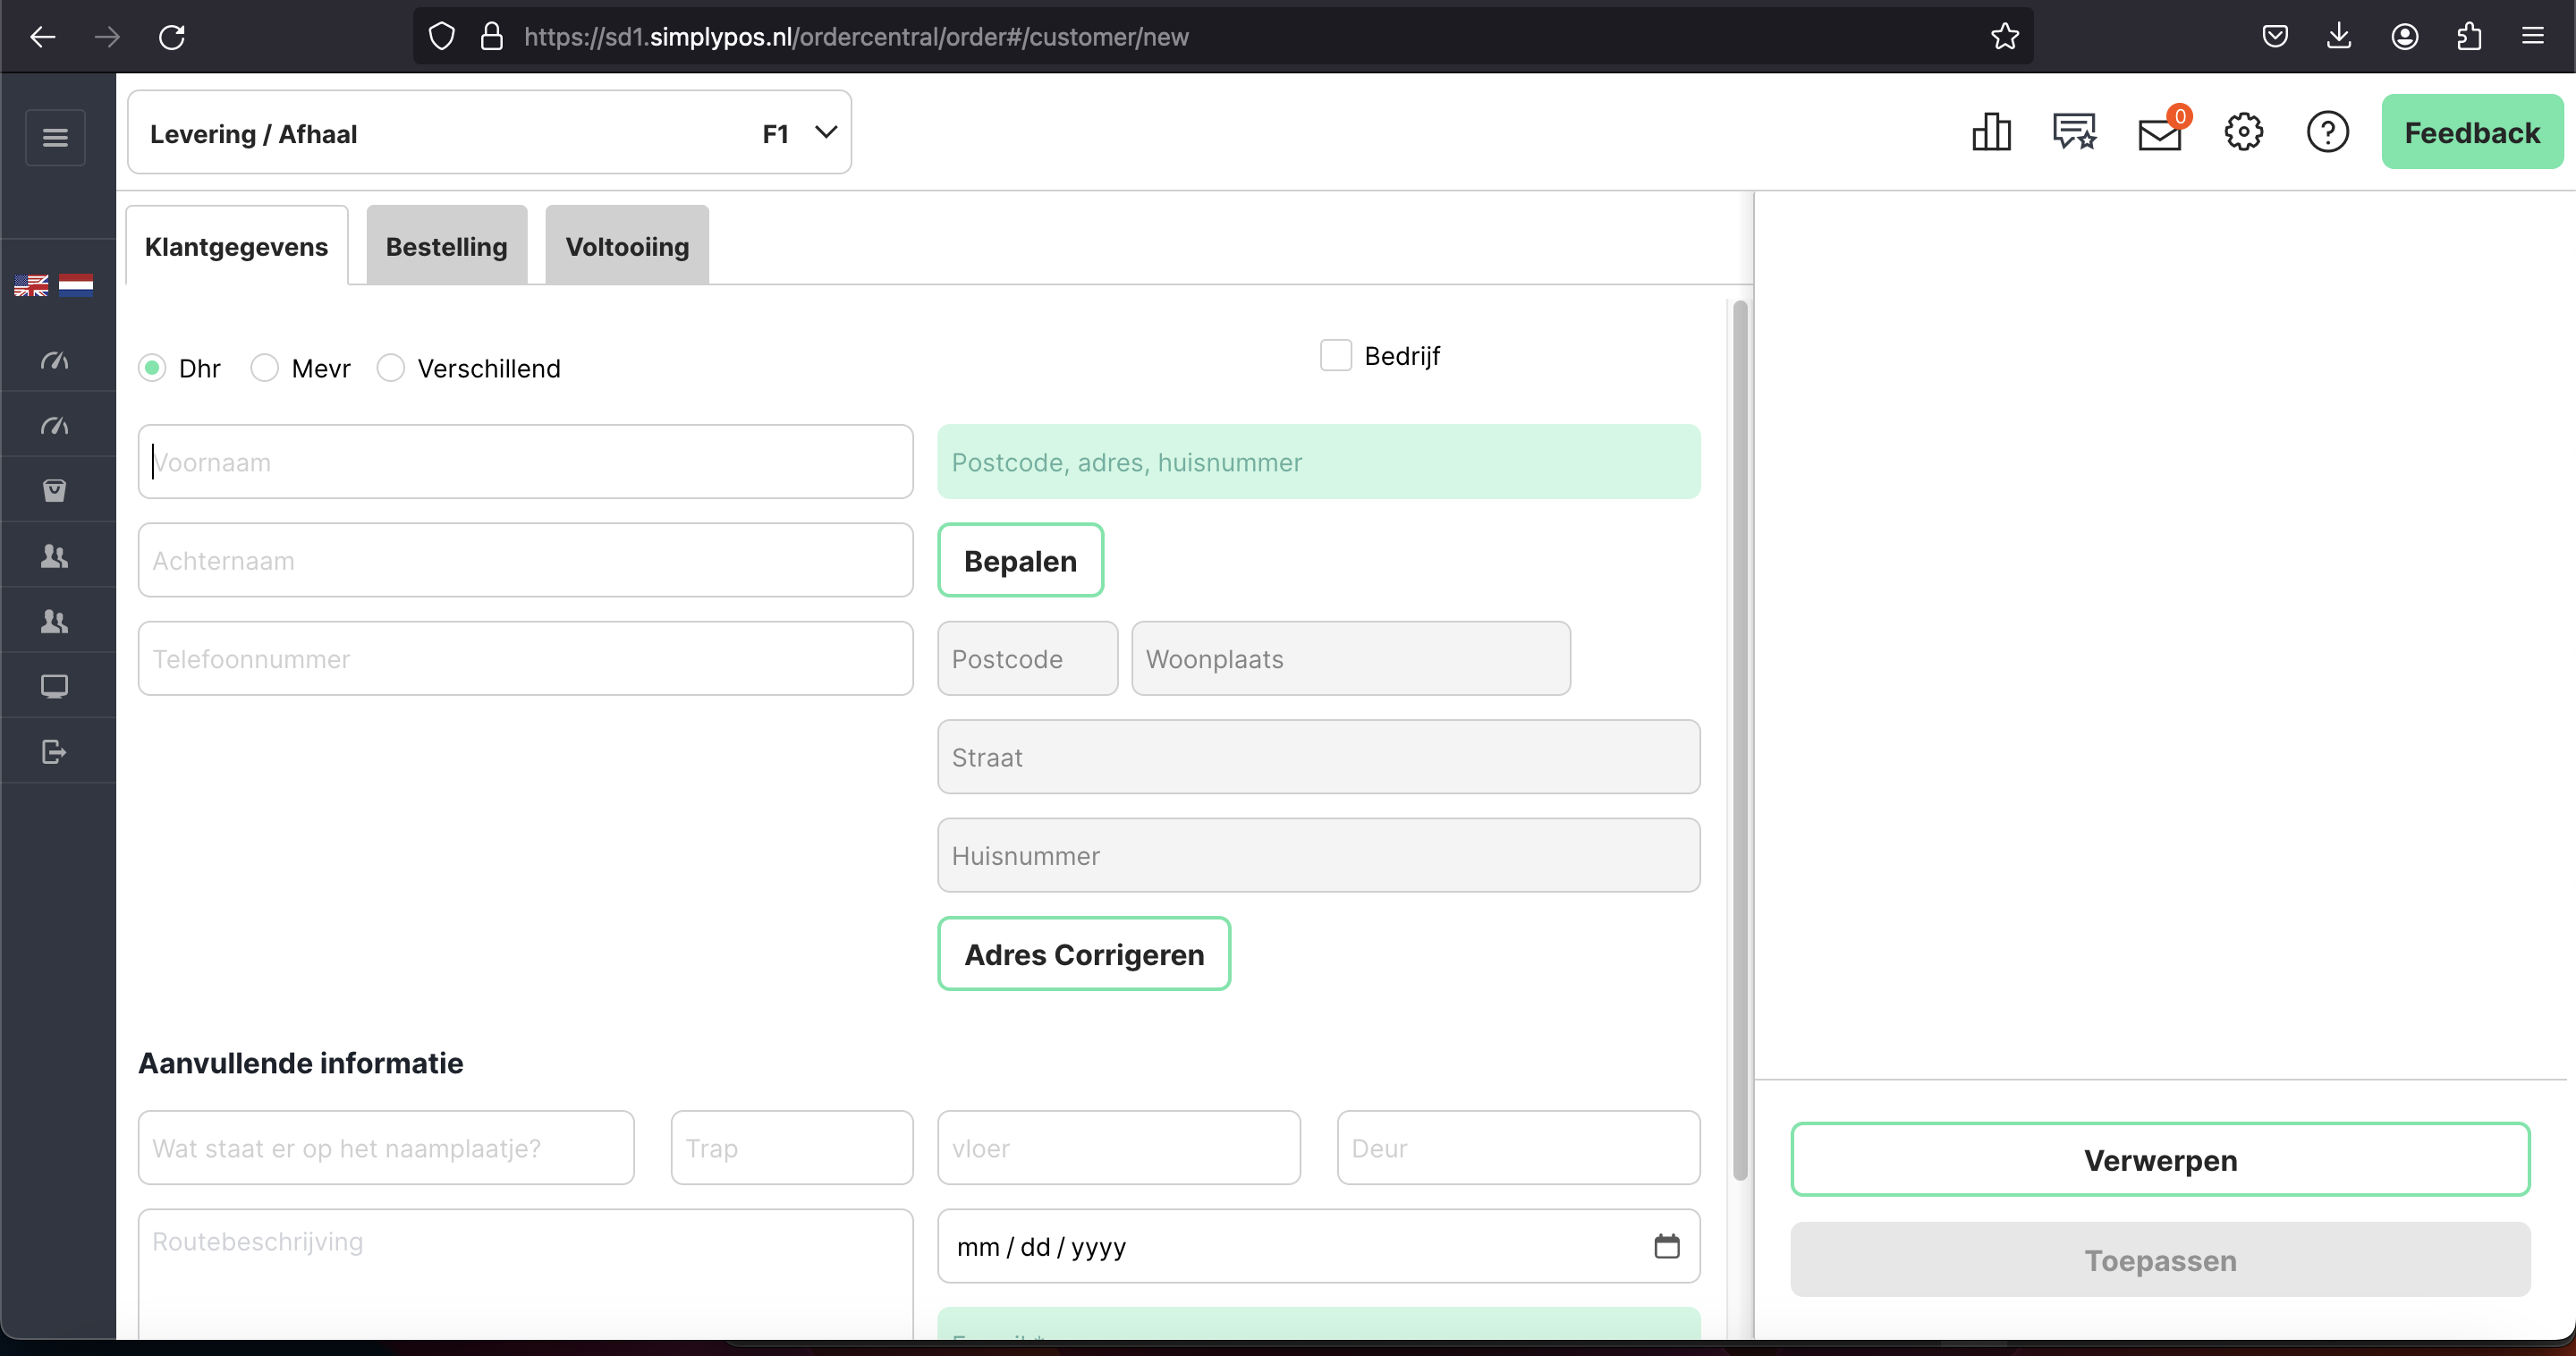Open the bar chart statistics icon

point(1991,132)
